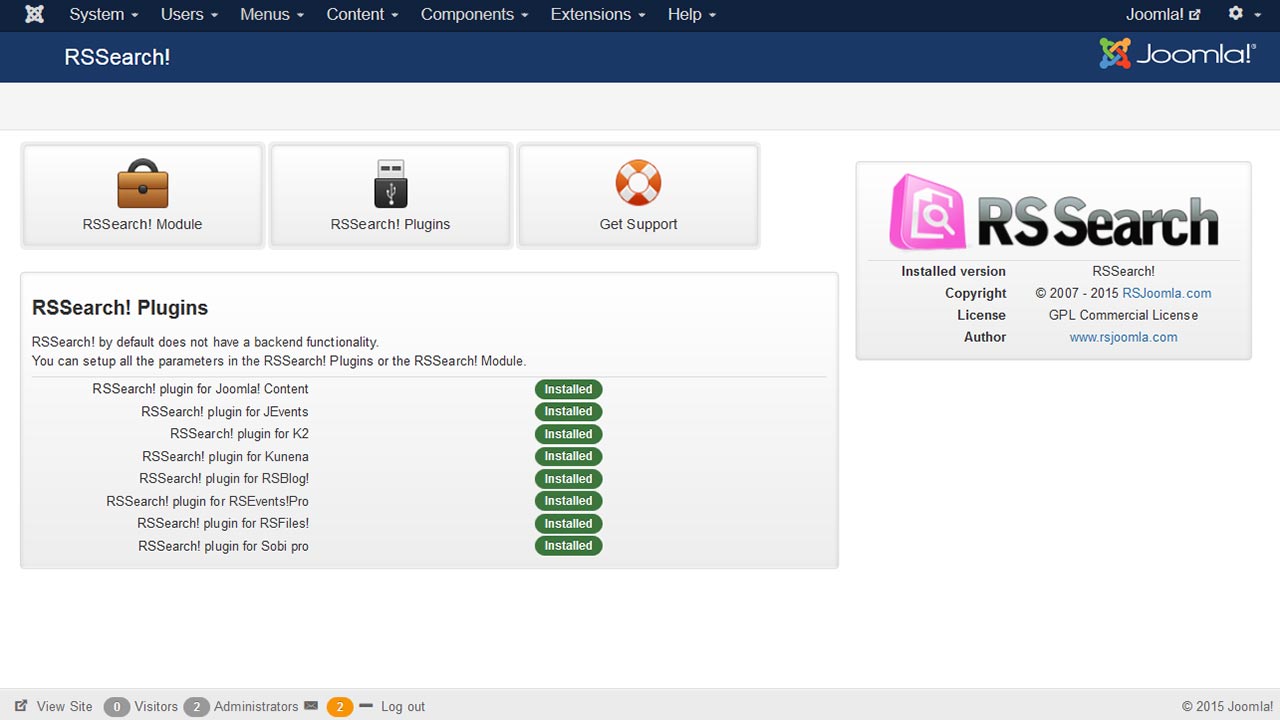Open the Users menu

coord(189,14)
